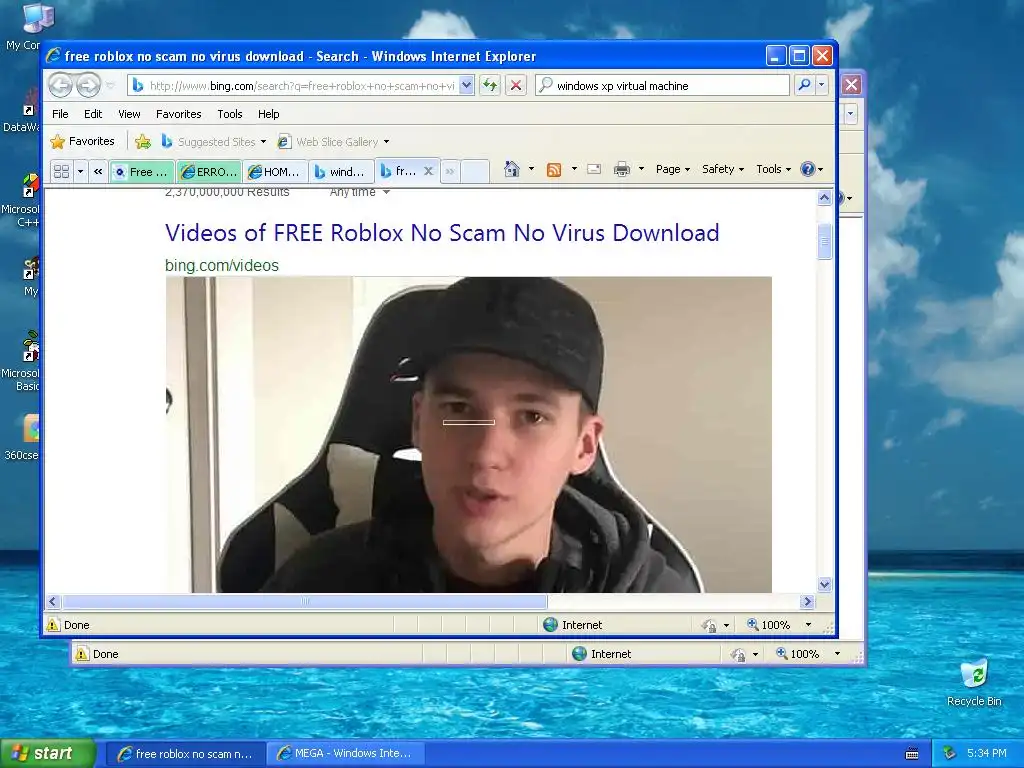Expand the feeds dropdown arrow
This screenshot has height=768, width=1024.
pos(574,169)
